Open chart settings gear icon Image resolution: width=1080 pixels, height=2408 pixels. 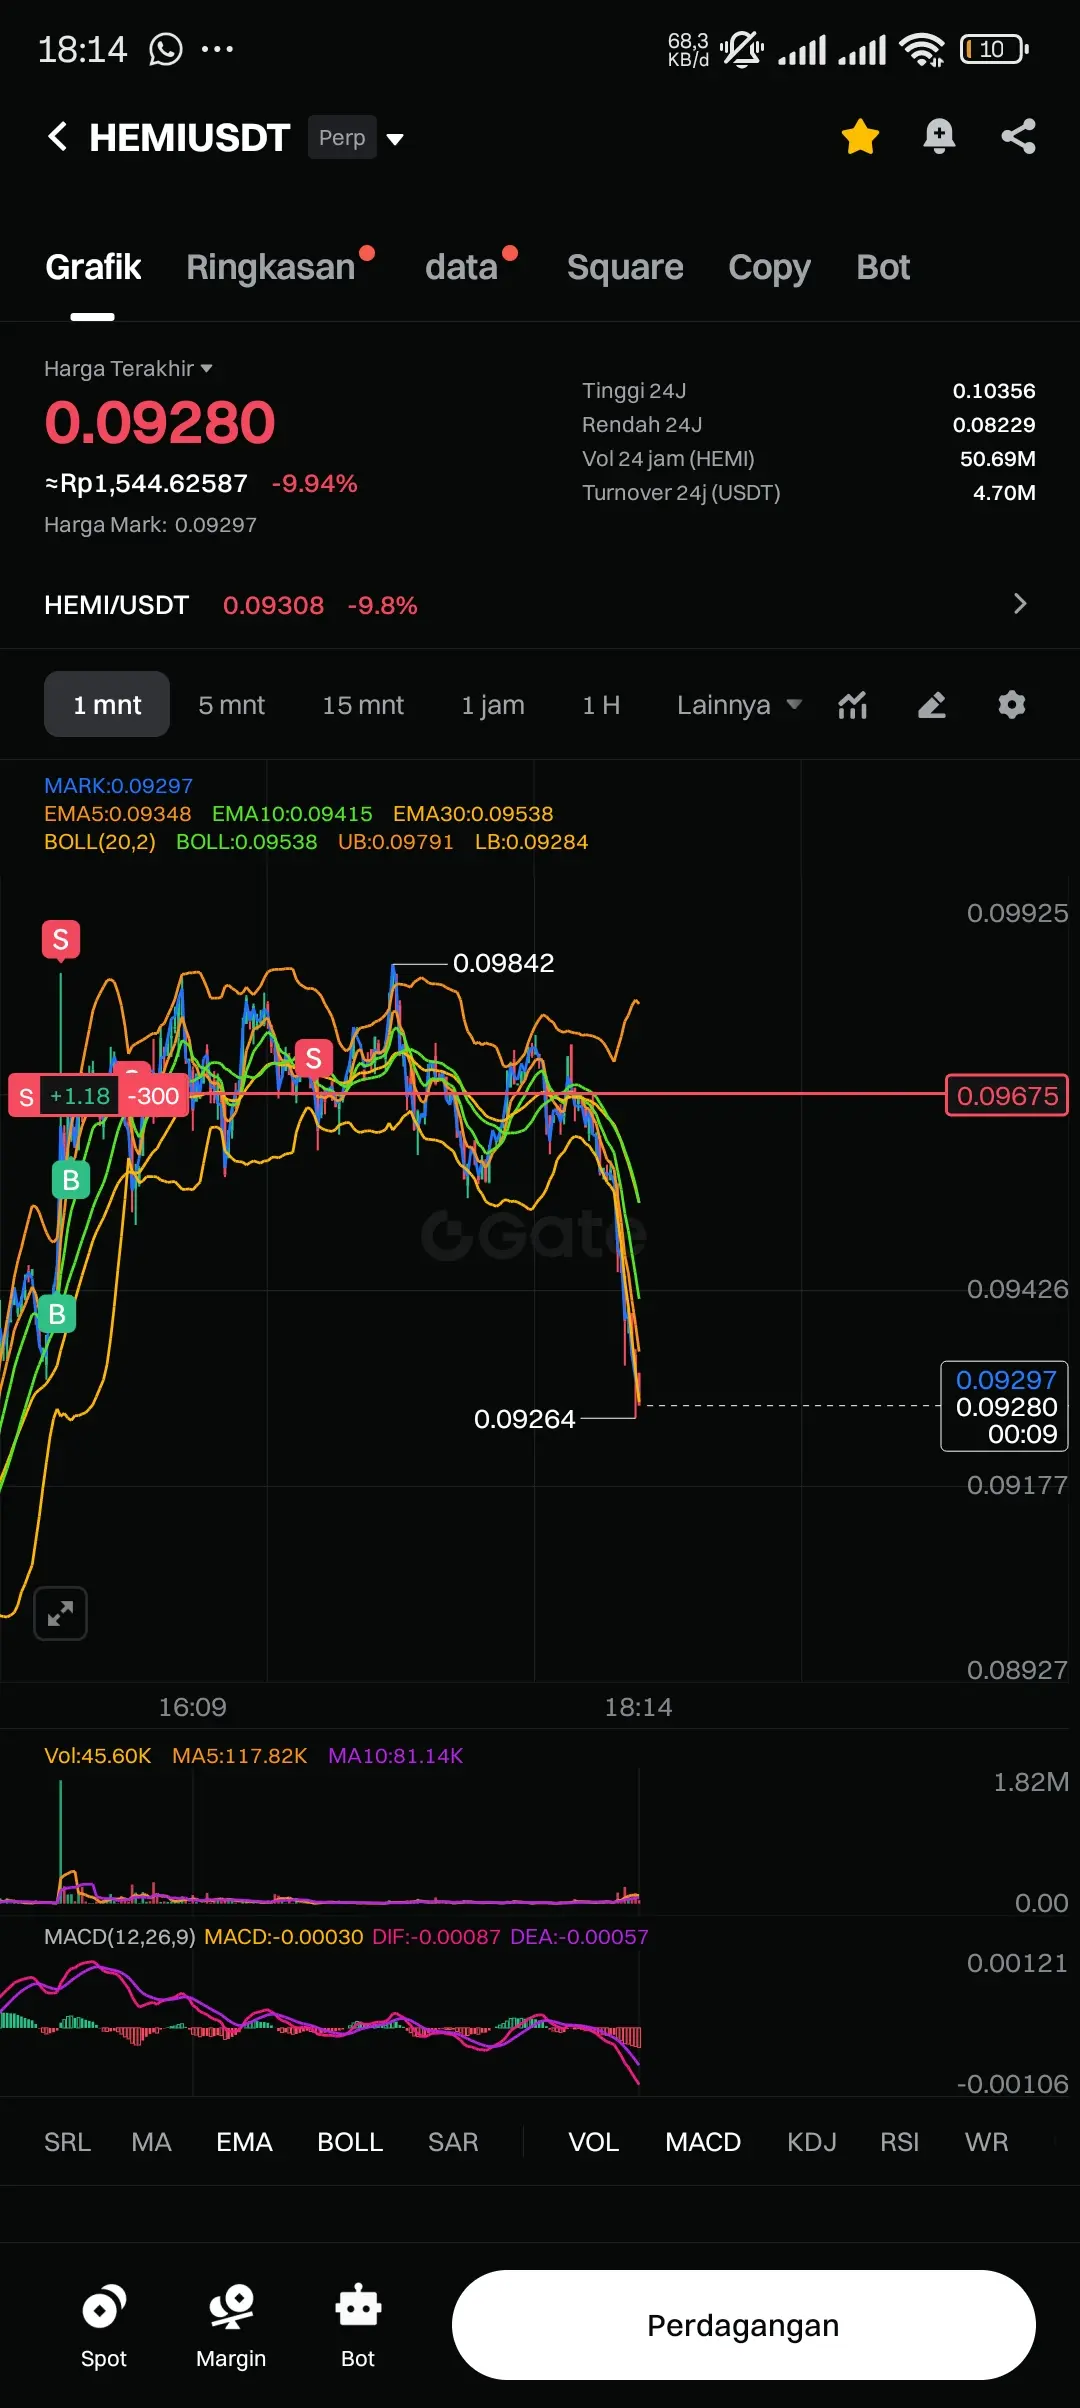tap(1012, 705)
